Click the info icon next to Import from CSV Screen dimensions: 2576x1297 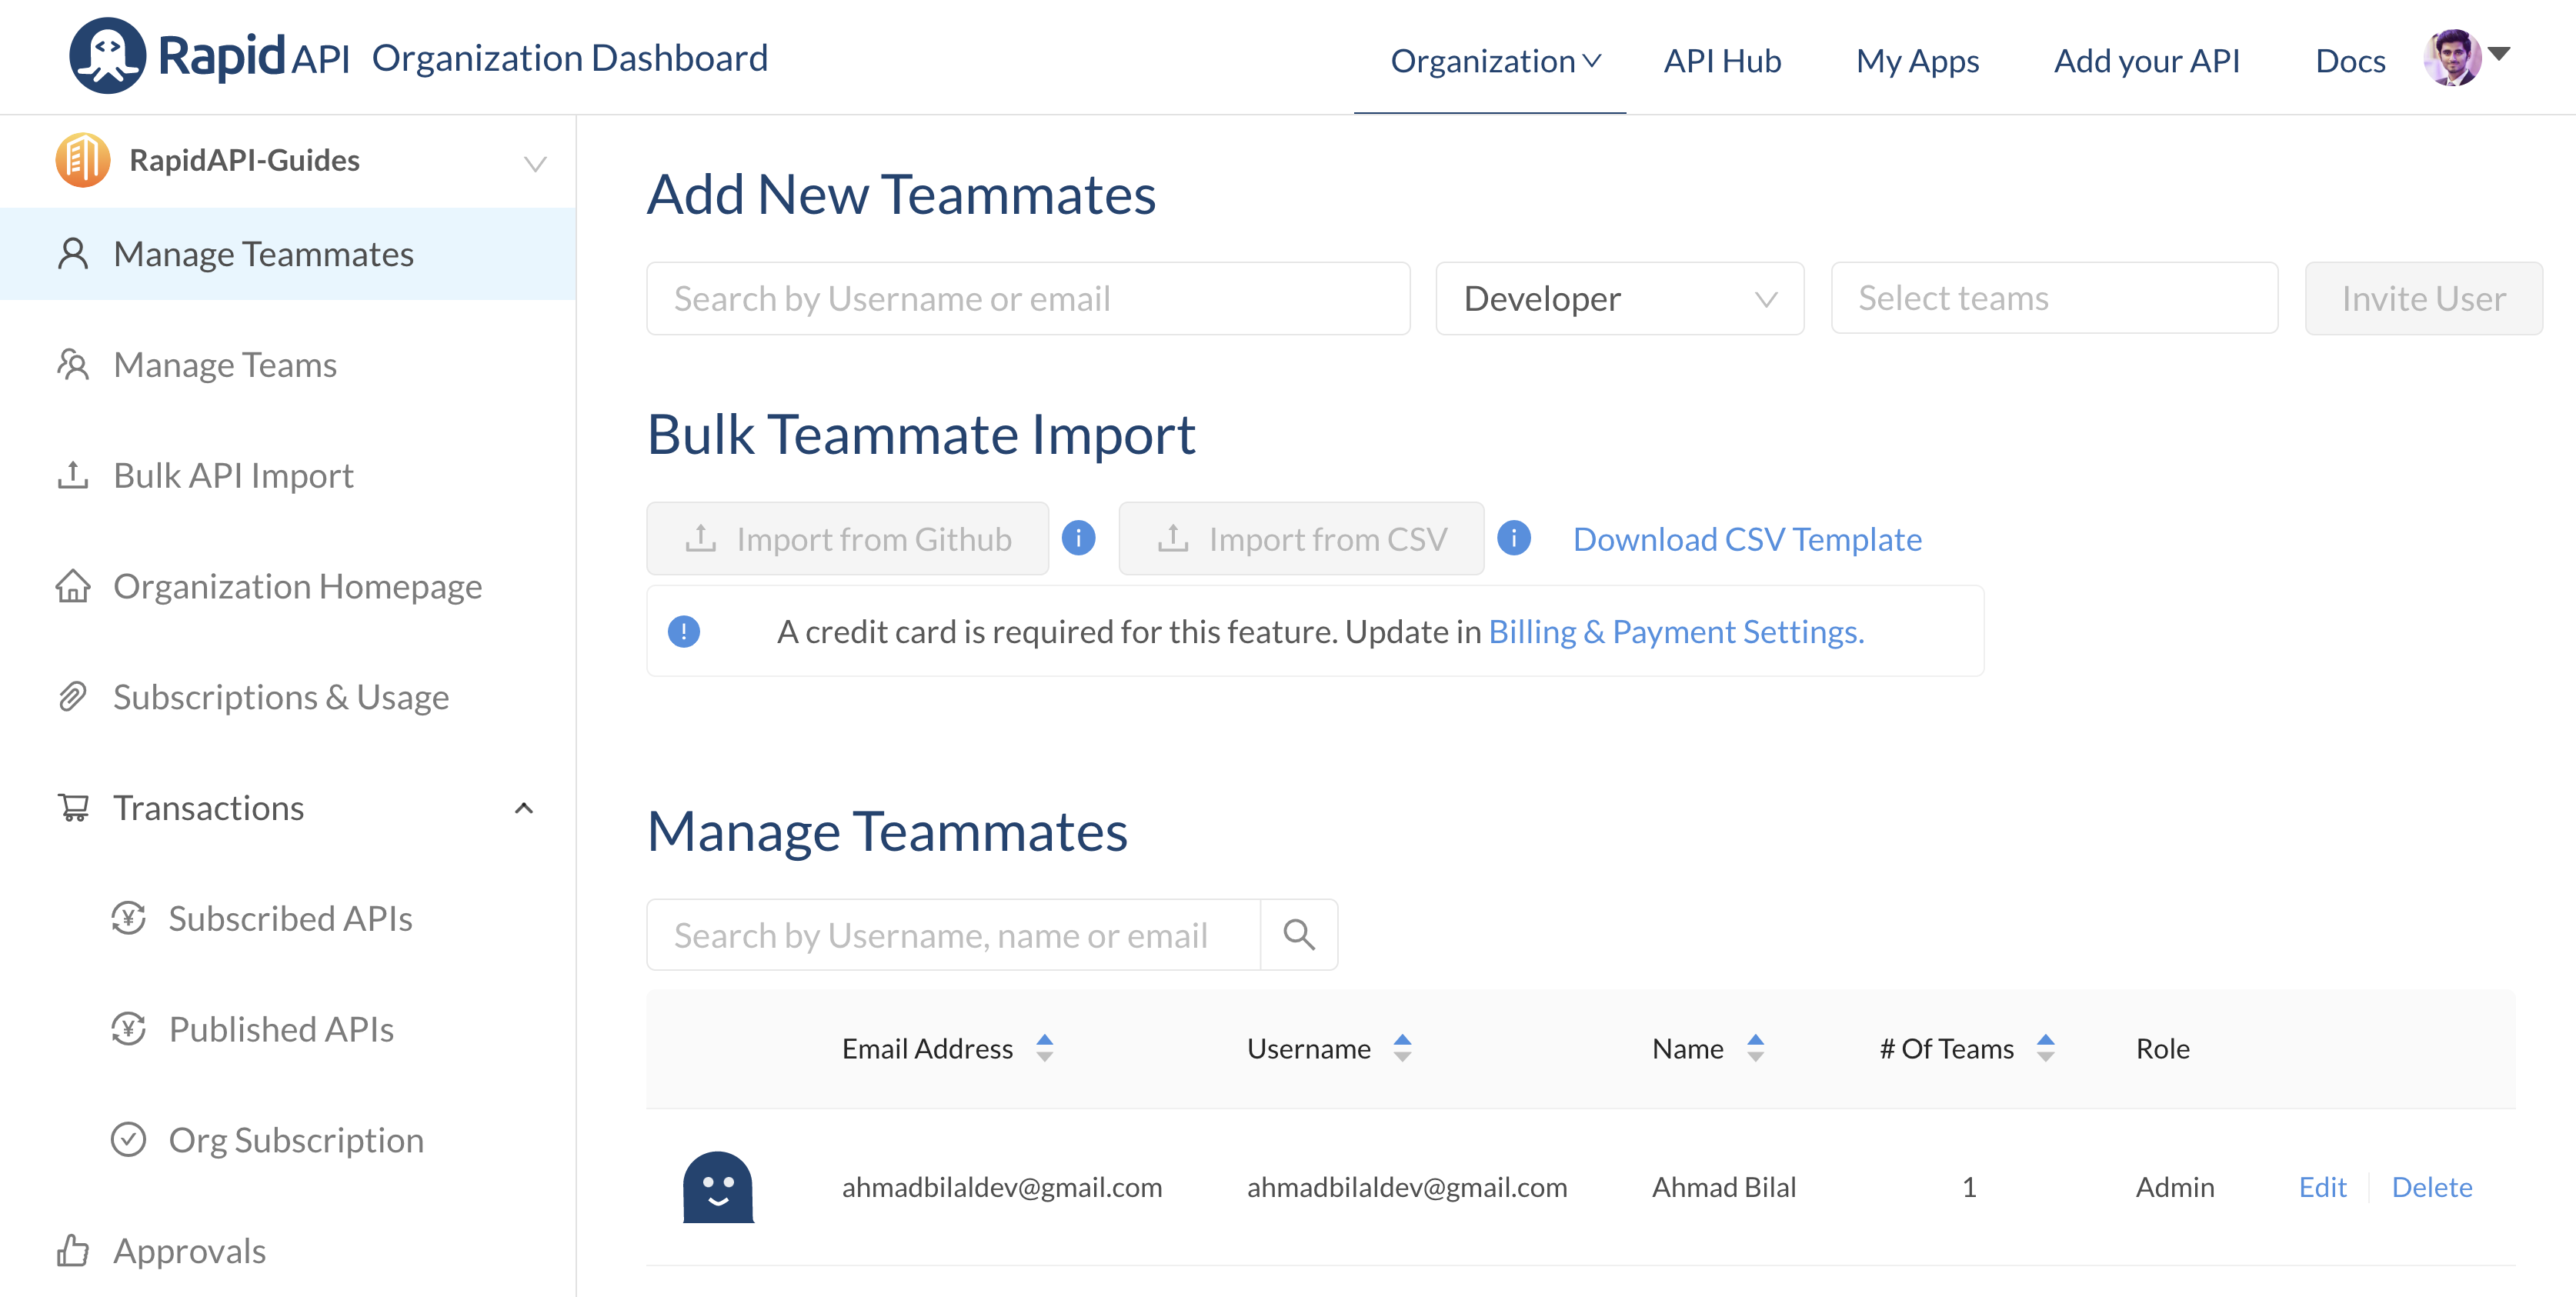coord(1513,538)
